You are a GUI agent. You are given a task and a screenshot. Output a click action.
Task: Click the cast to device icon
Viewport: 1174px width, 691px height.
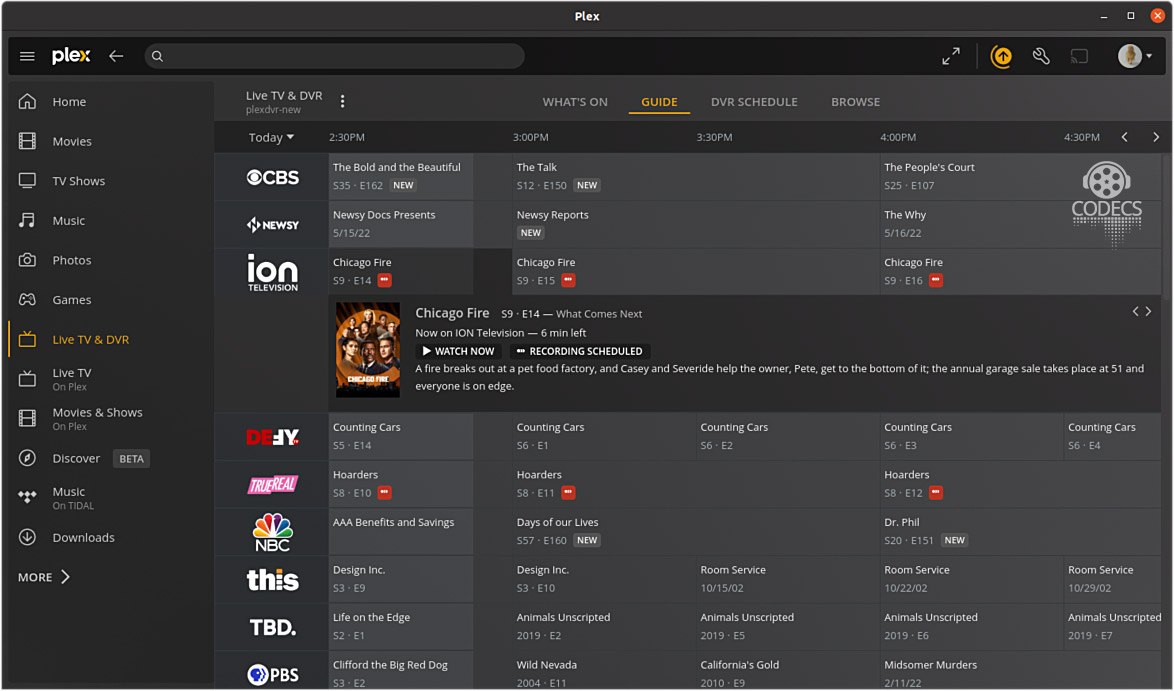pos(1079,57)
